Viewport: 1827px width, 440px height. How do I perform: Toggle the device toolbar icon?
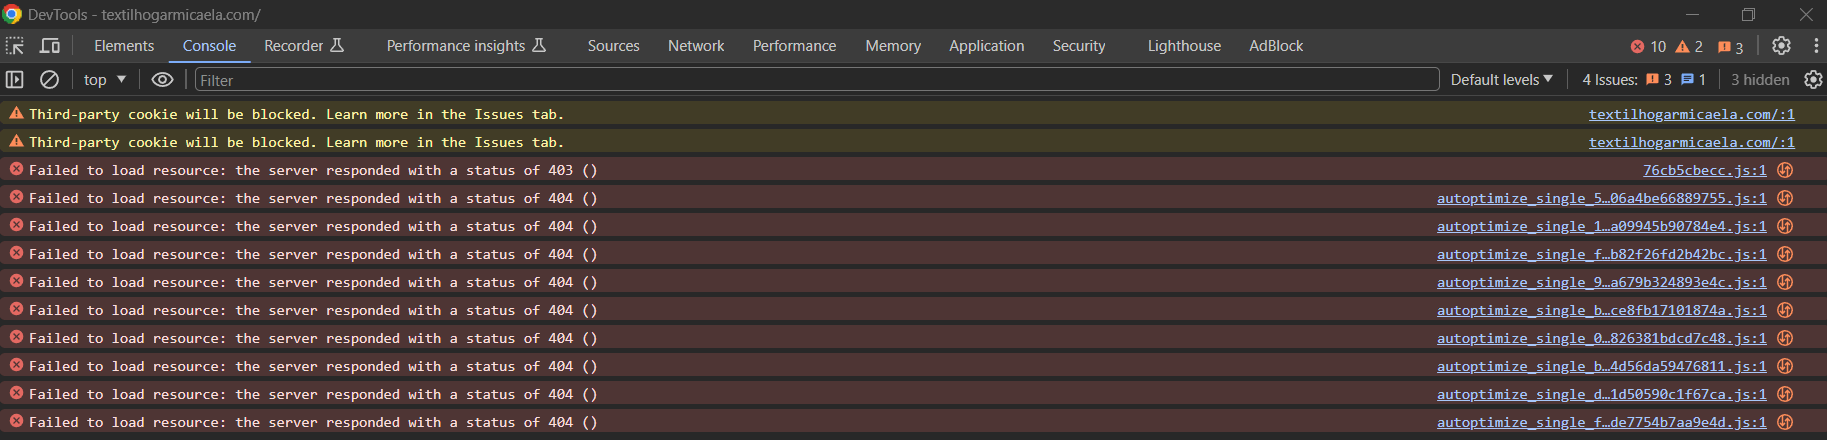(x=50, y=46)
